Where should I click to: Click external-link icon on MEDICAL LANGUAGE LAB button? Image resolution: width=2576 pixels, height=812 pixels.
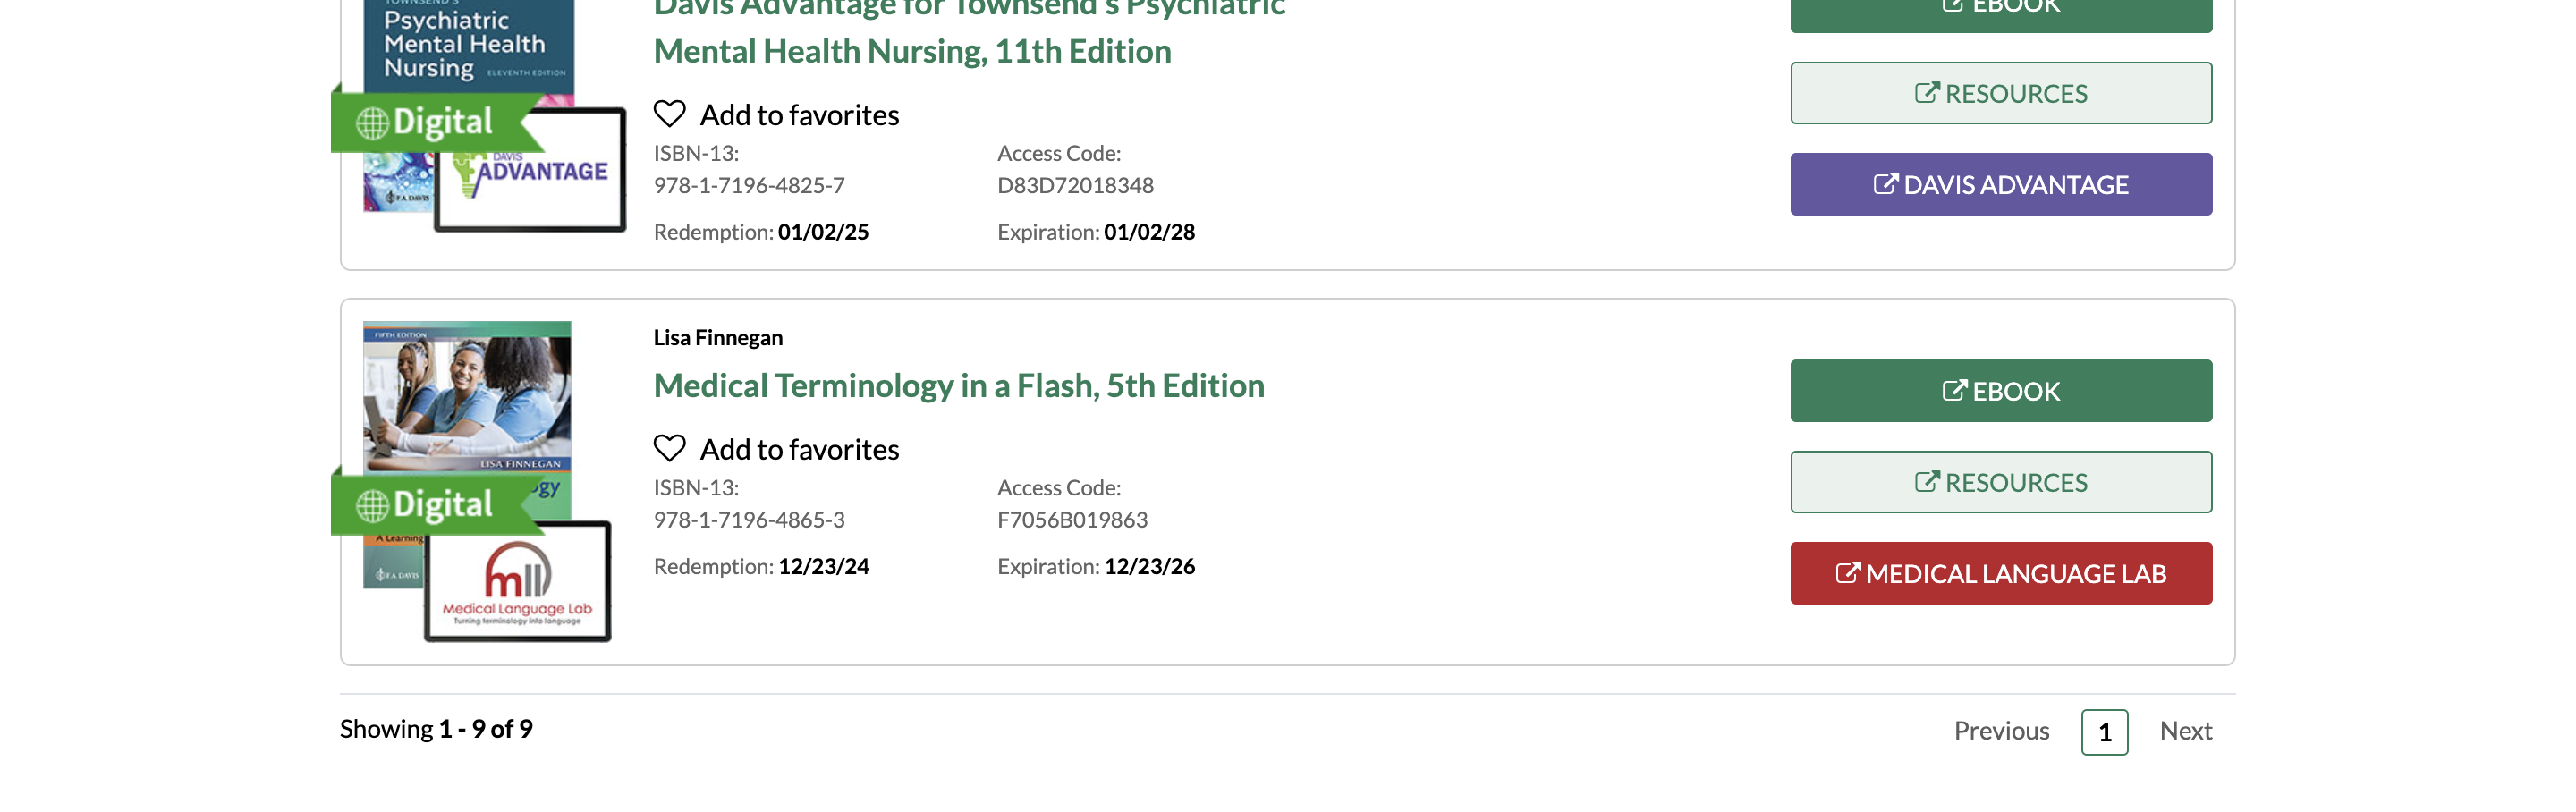1847,573
